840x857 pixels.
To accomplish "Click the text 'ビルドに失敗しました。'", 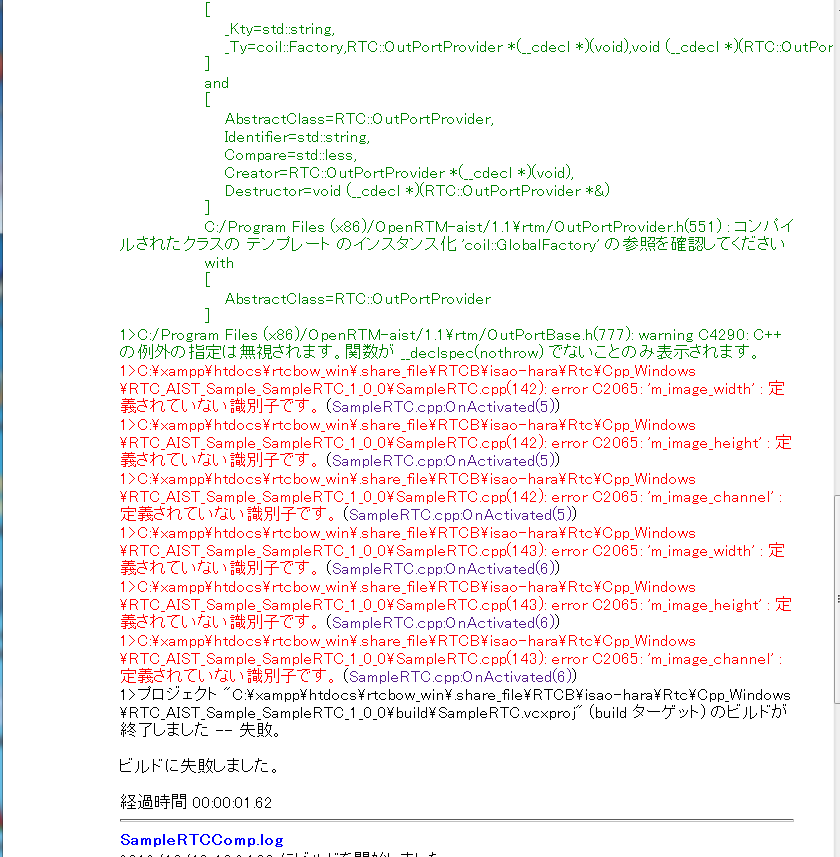I will pos(200,765).
